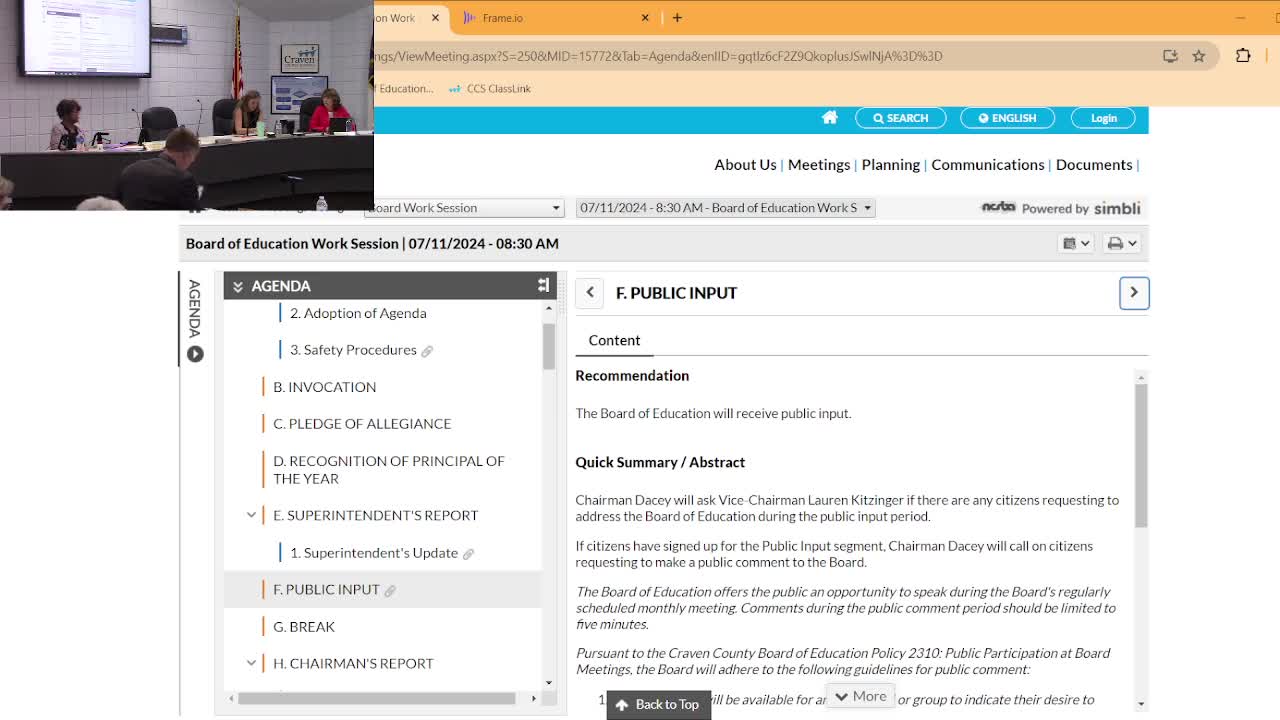Bookmark this page with the star icon
This screenshot has height=720, width=1280.
[1198, 56]
